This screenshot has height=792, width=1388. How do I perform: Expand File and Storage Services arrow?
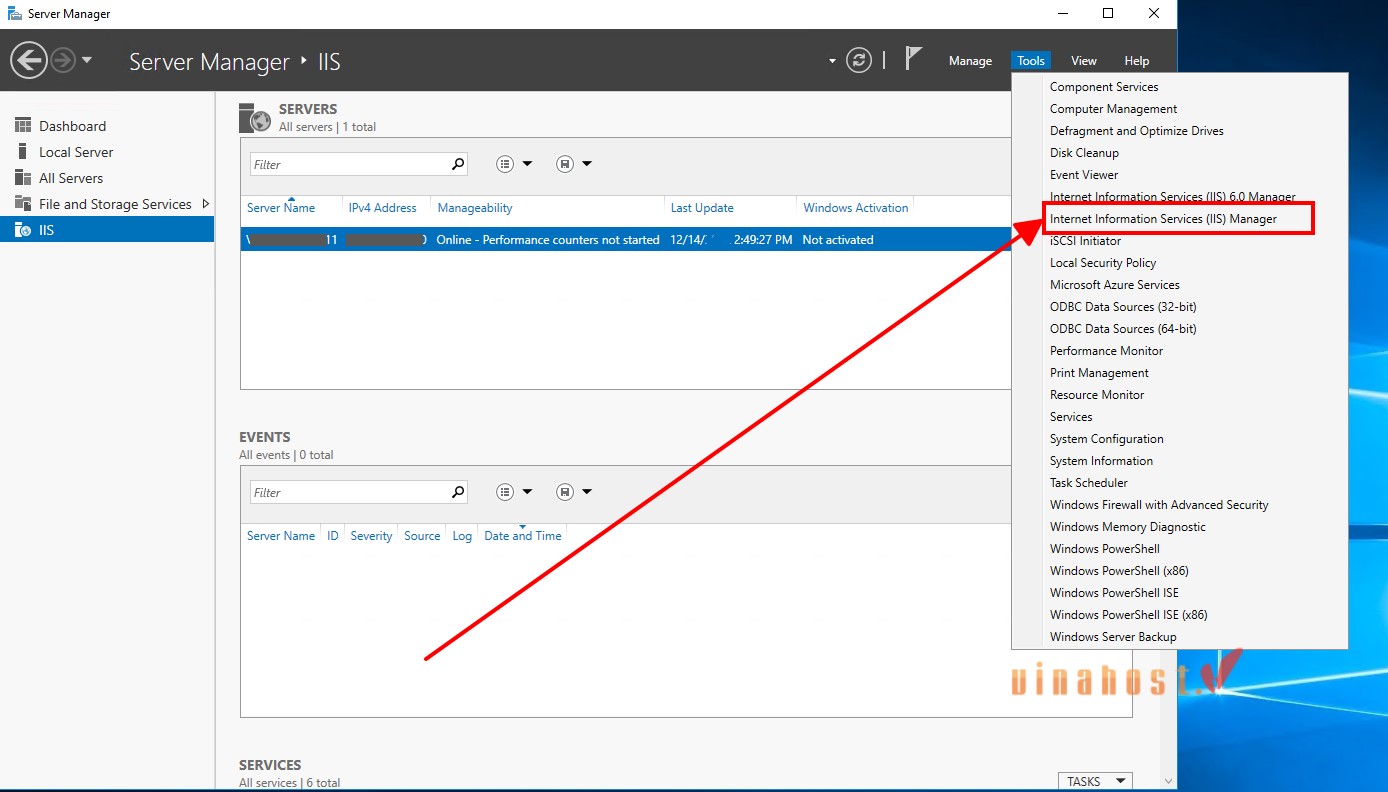tap(206, 204)
